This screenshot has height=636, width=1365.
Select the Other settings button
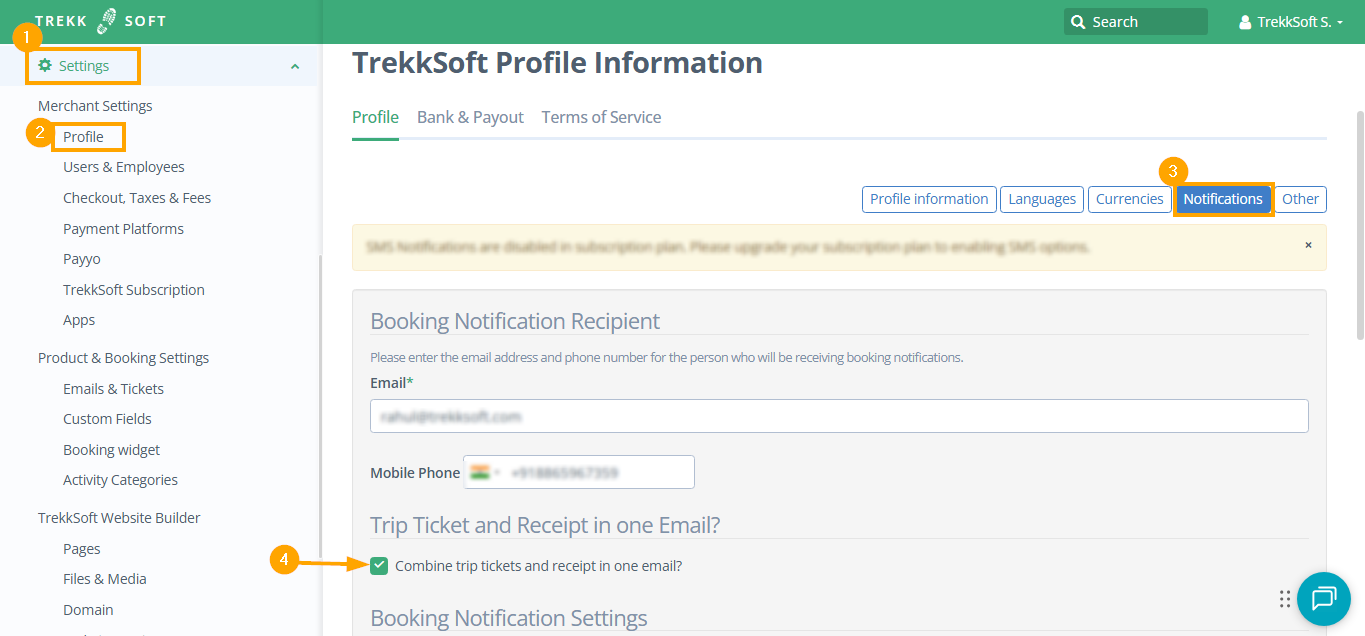coord(1300,199)
